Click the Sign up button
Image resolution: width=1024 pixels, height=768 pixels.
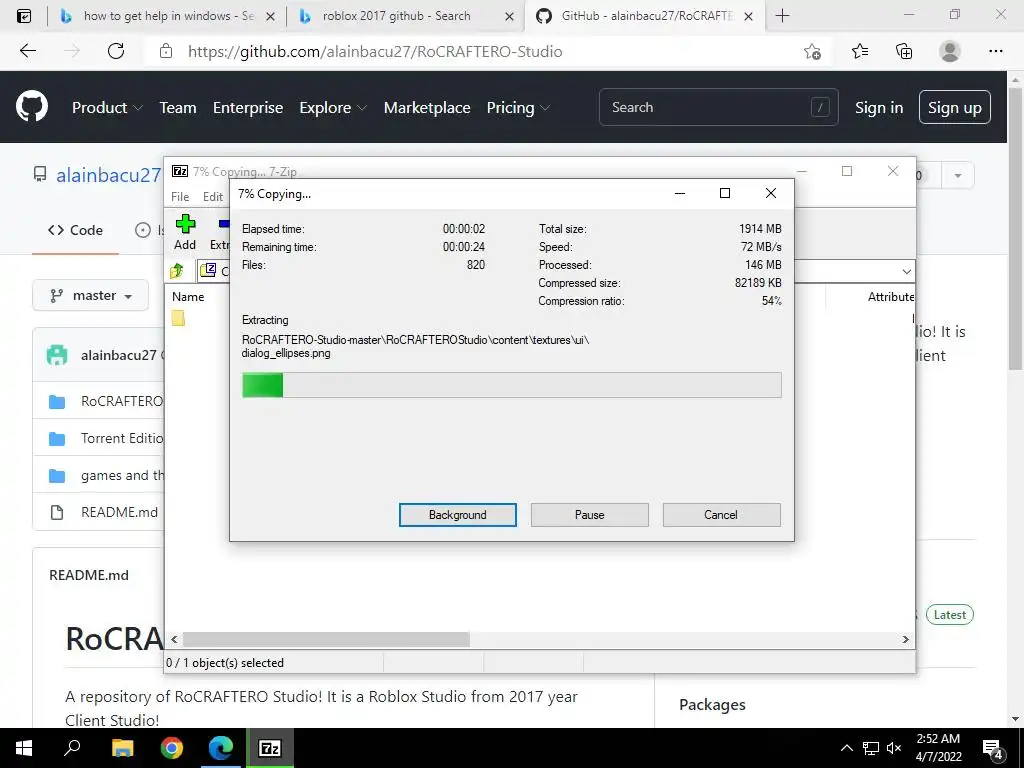pos(955,107)
